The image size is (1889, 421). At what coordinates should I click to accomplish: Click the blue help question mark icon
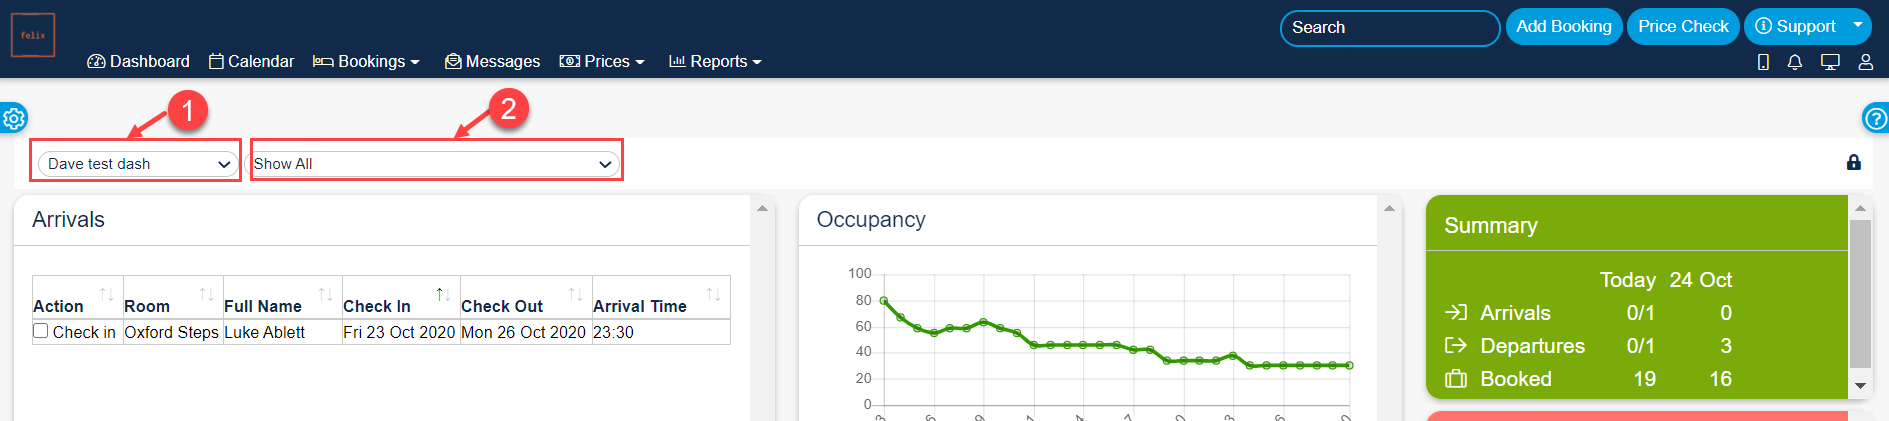pyautogui.click(x=1876, y=118)
